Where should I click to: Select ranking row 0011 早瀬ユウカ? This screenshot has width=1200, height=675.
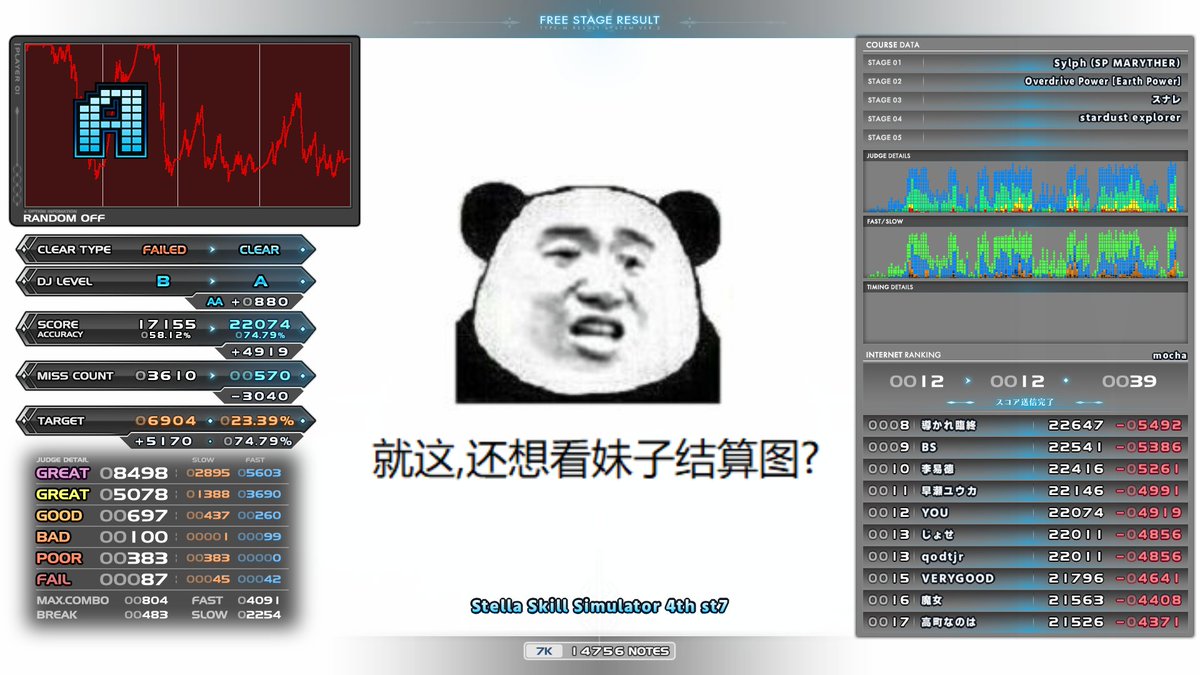coord(1025,491)
